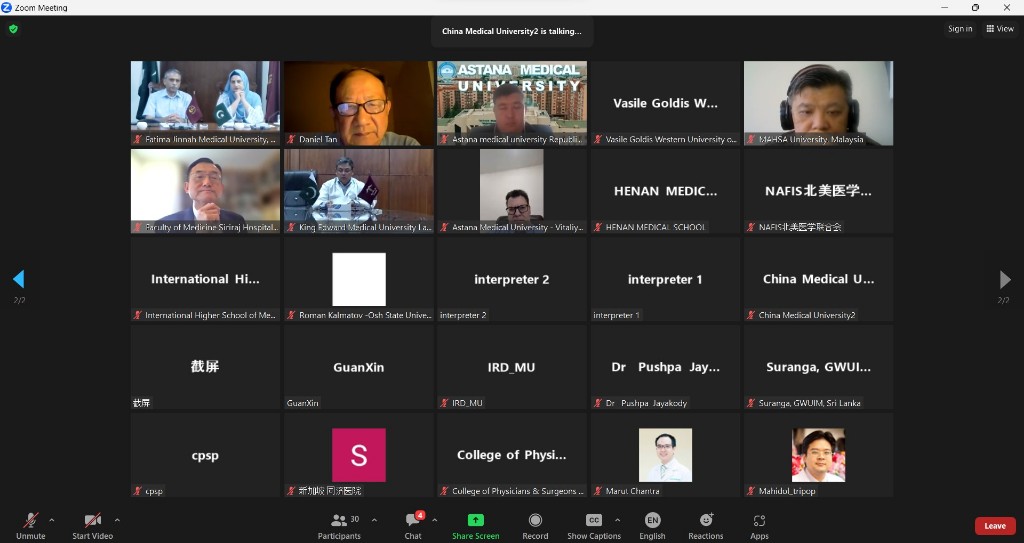
Task: Open the Apps panel
Action: point(759,526)
